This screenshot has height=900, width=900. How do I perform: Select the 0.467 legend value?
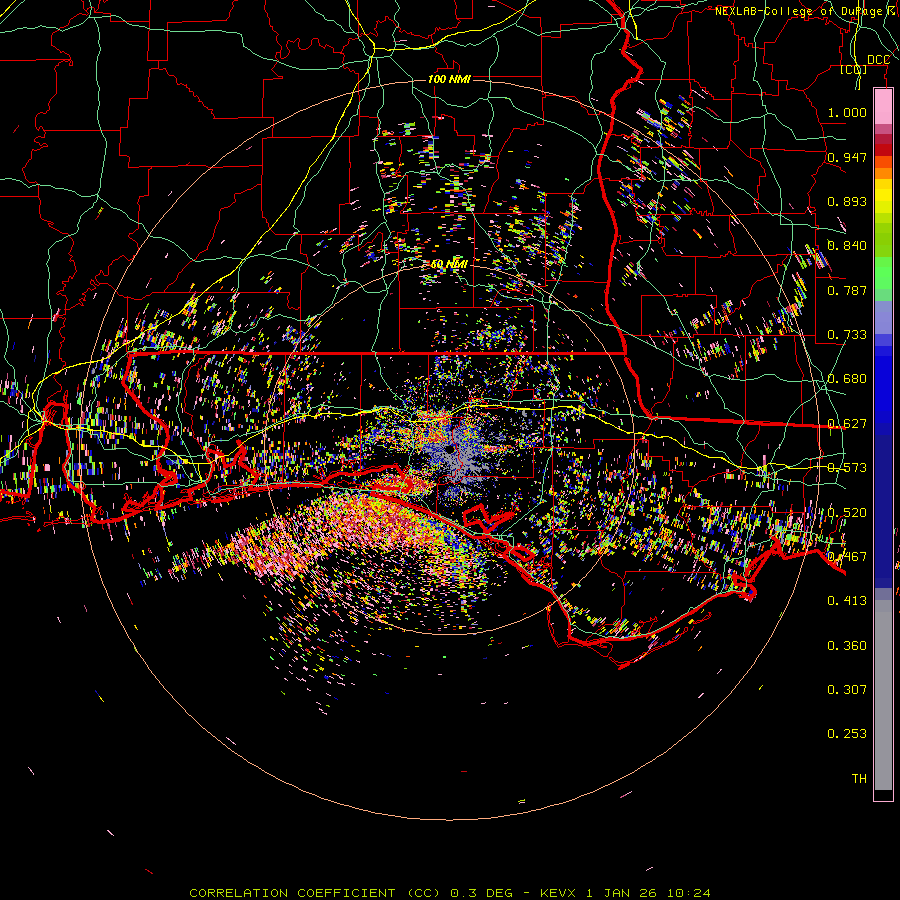coord(847,557)
